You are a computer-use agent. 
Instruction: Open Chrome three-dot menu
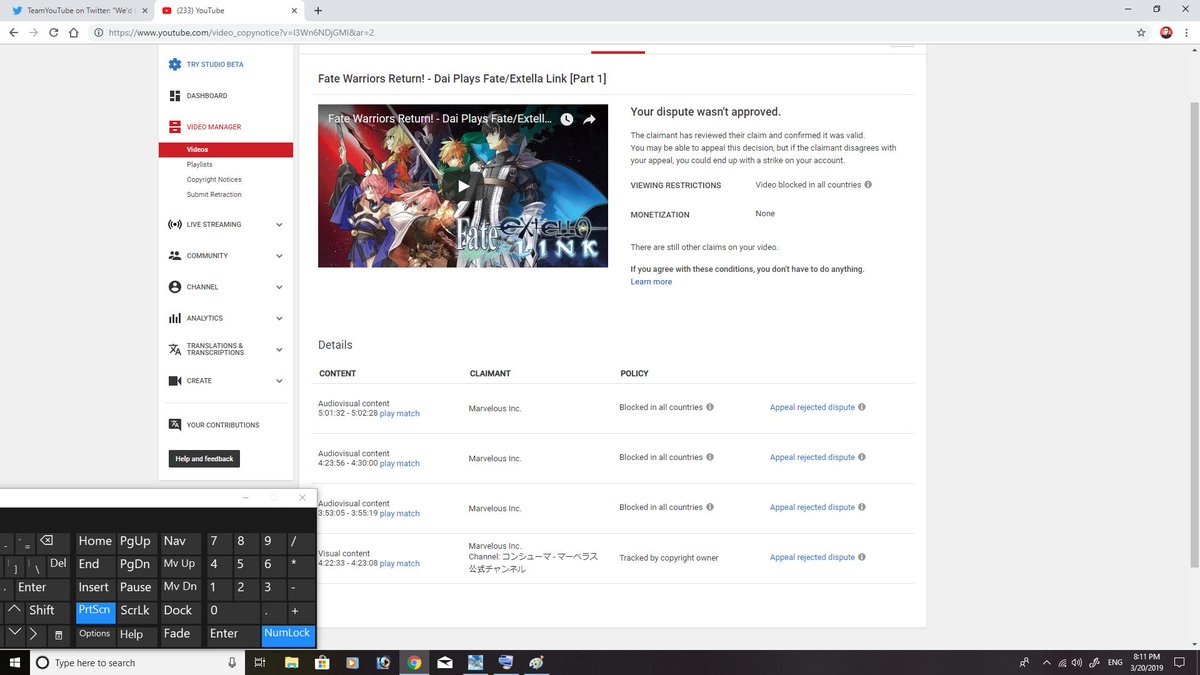coord(1187,32)
